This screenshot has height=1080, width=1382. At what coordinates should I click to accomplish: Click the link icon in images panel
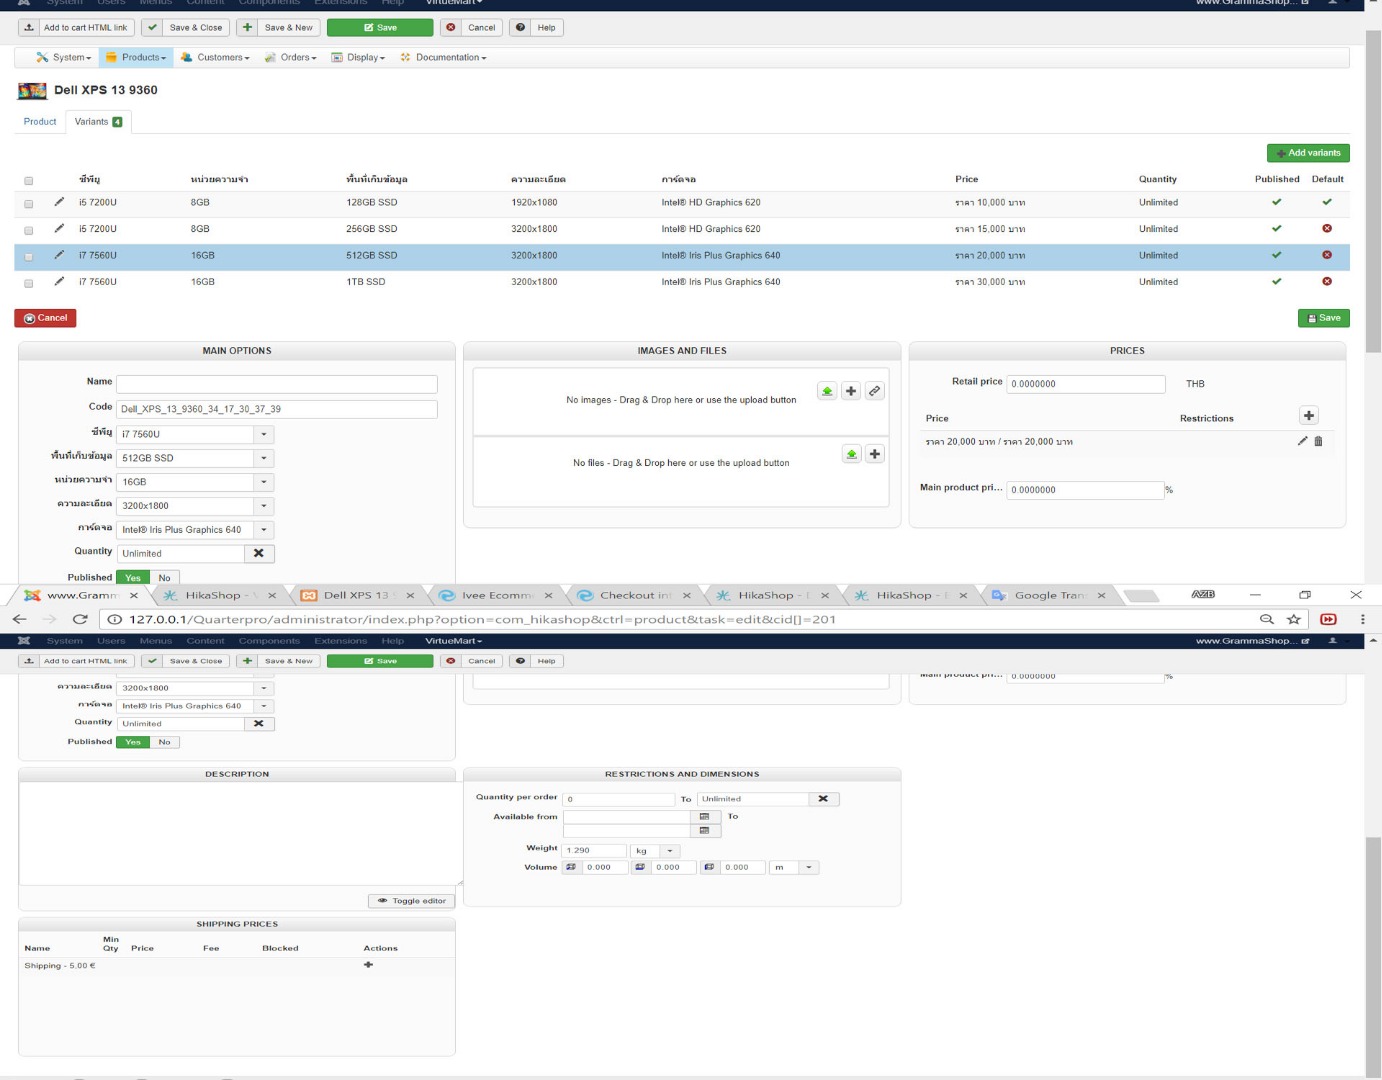[x=875, y=391]
